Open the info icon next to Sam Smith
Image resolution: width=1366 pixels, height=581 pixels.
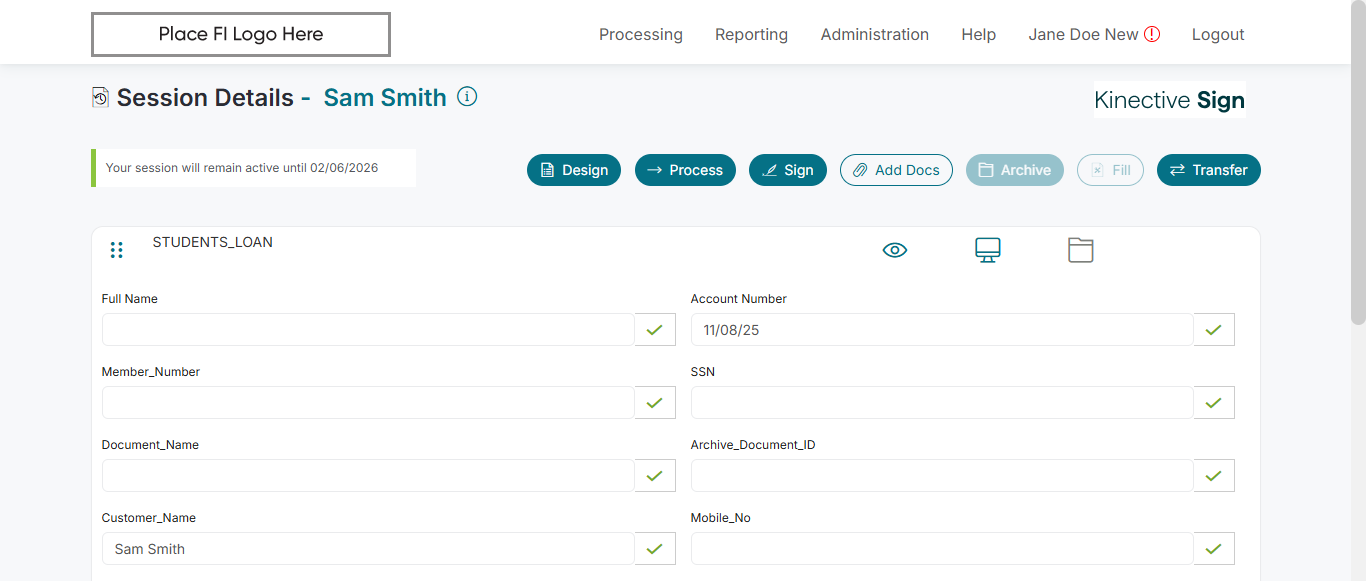(467, 97)
